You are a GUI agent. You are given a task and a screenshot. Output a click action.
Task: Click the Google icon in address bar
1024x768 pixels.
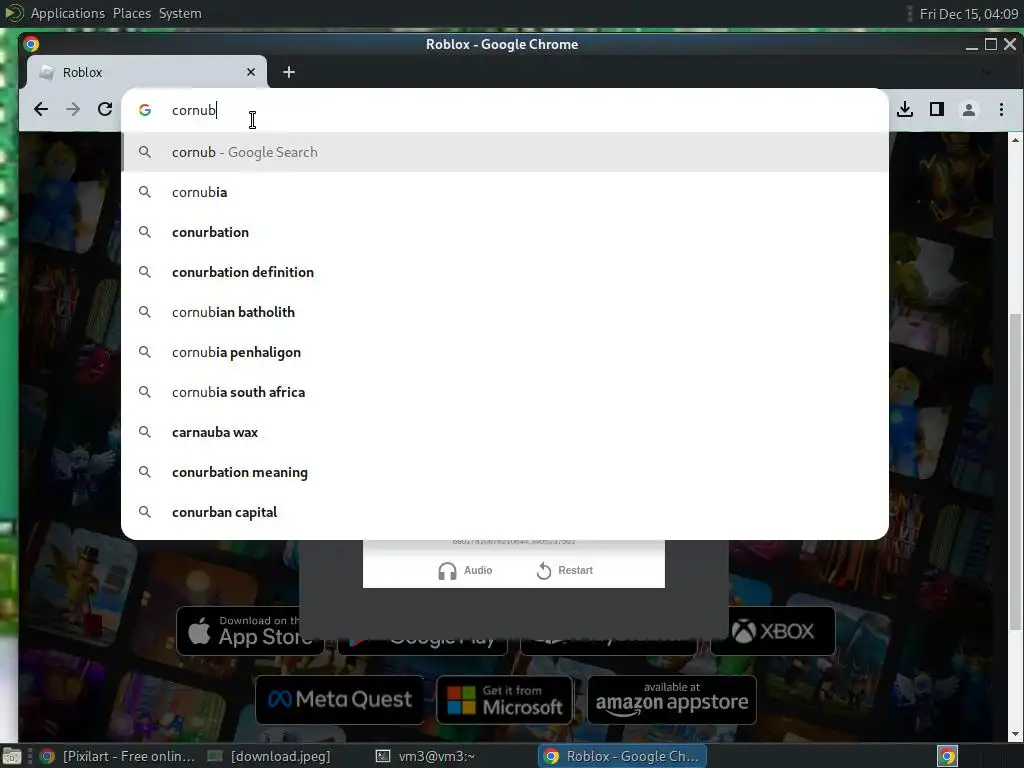tap(145, 110)
